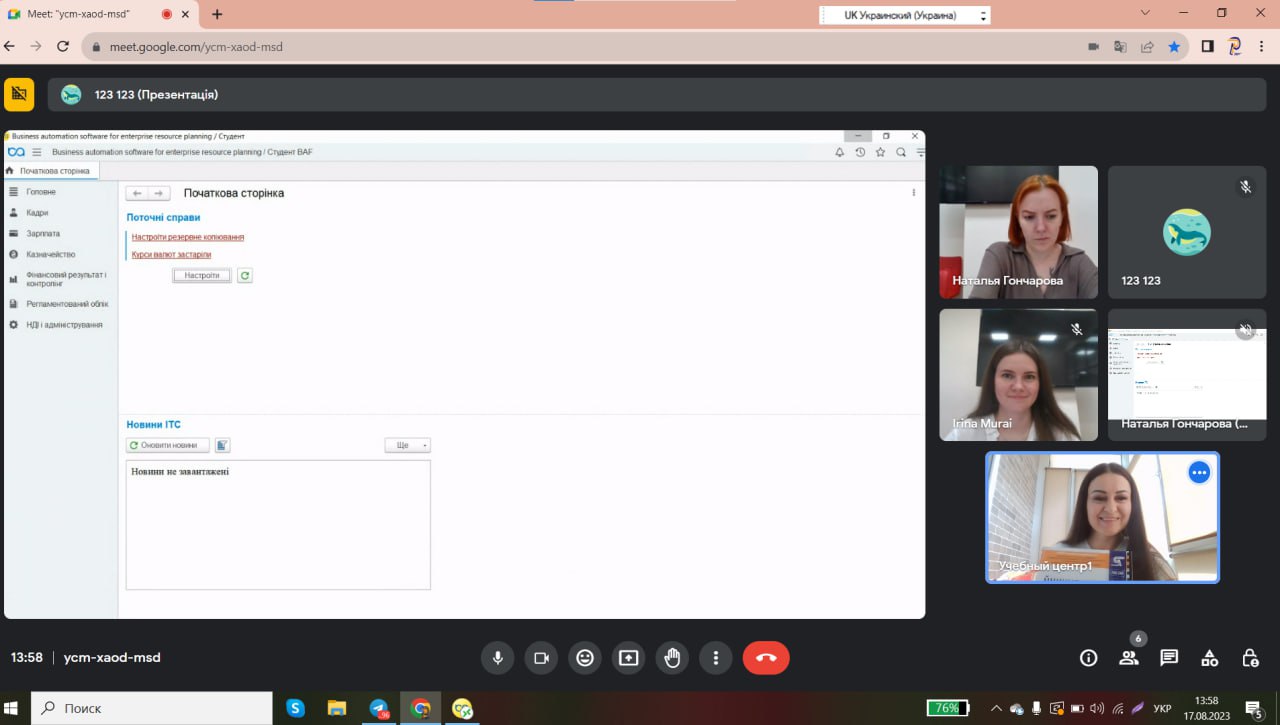The width and height of the screenshot is (1280, 725).
Task: Open the UK Ukrainian language dropdown
Action: point(904,15)
